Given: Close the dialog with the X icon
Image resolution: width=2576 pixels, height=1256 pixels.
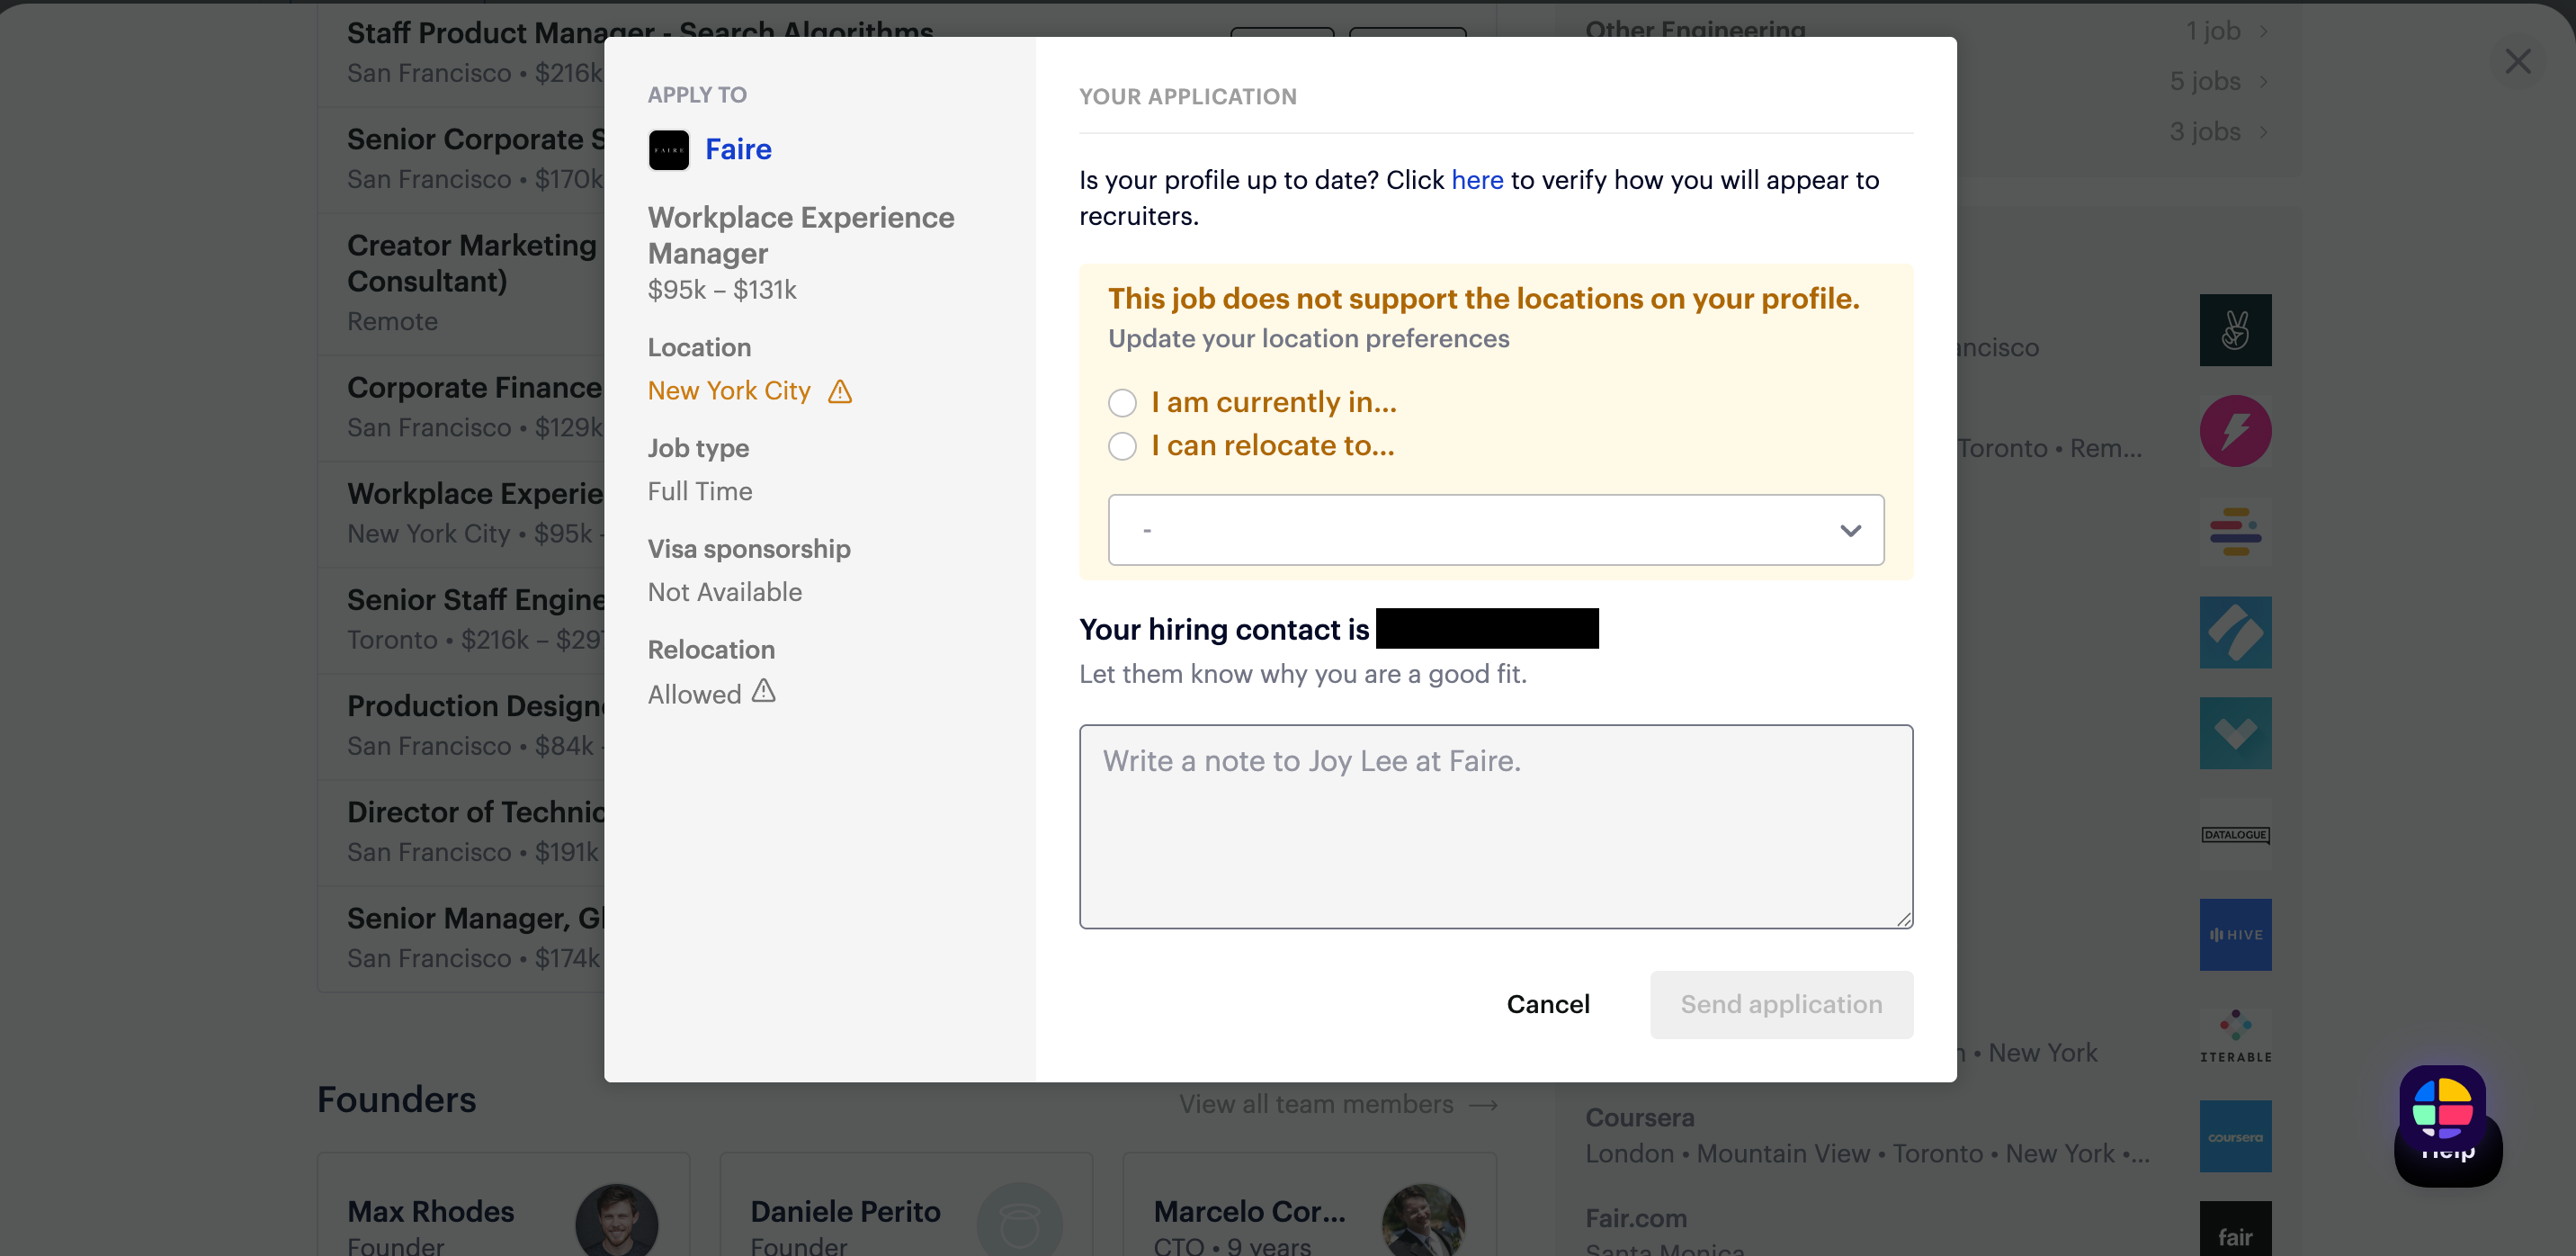Looking at the screenshot, I should 2517,62.
